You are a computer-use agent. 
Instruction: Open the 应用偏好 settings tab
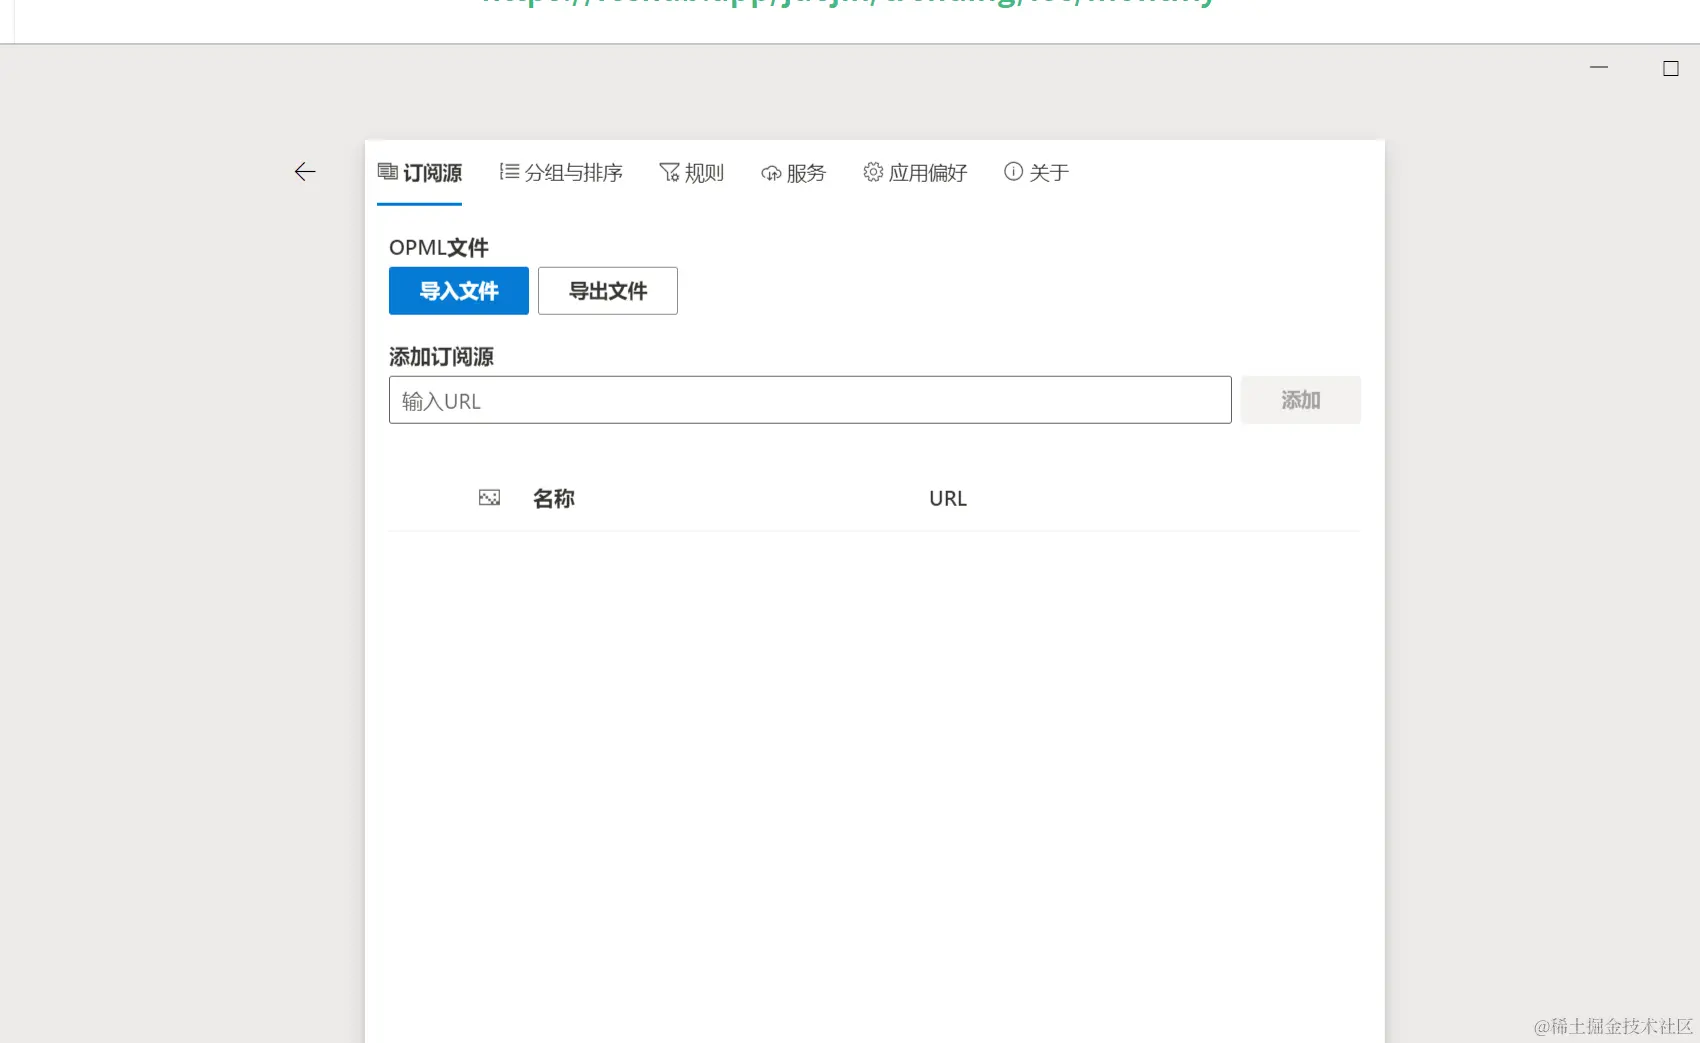pyautogui.click(x=915, y=173)
